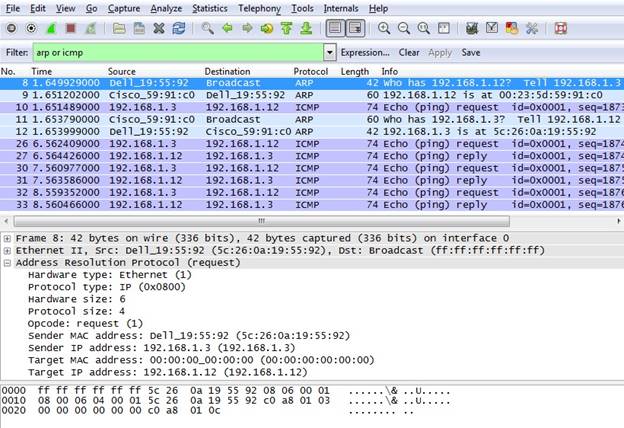The image size is (624, 428).
Task: Toggle auto scroll in live capture
Action: (355, 28)
